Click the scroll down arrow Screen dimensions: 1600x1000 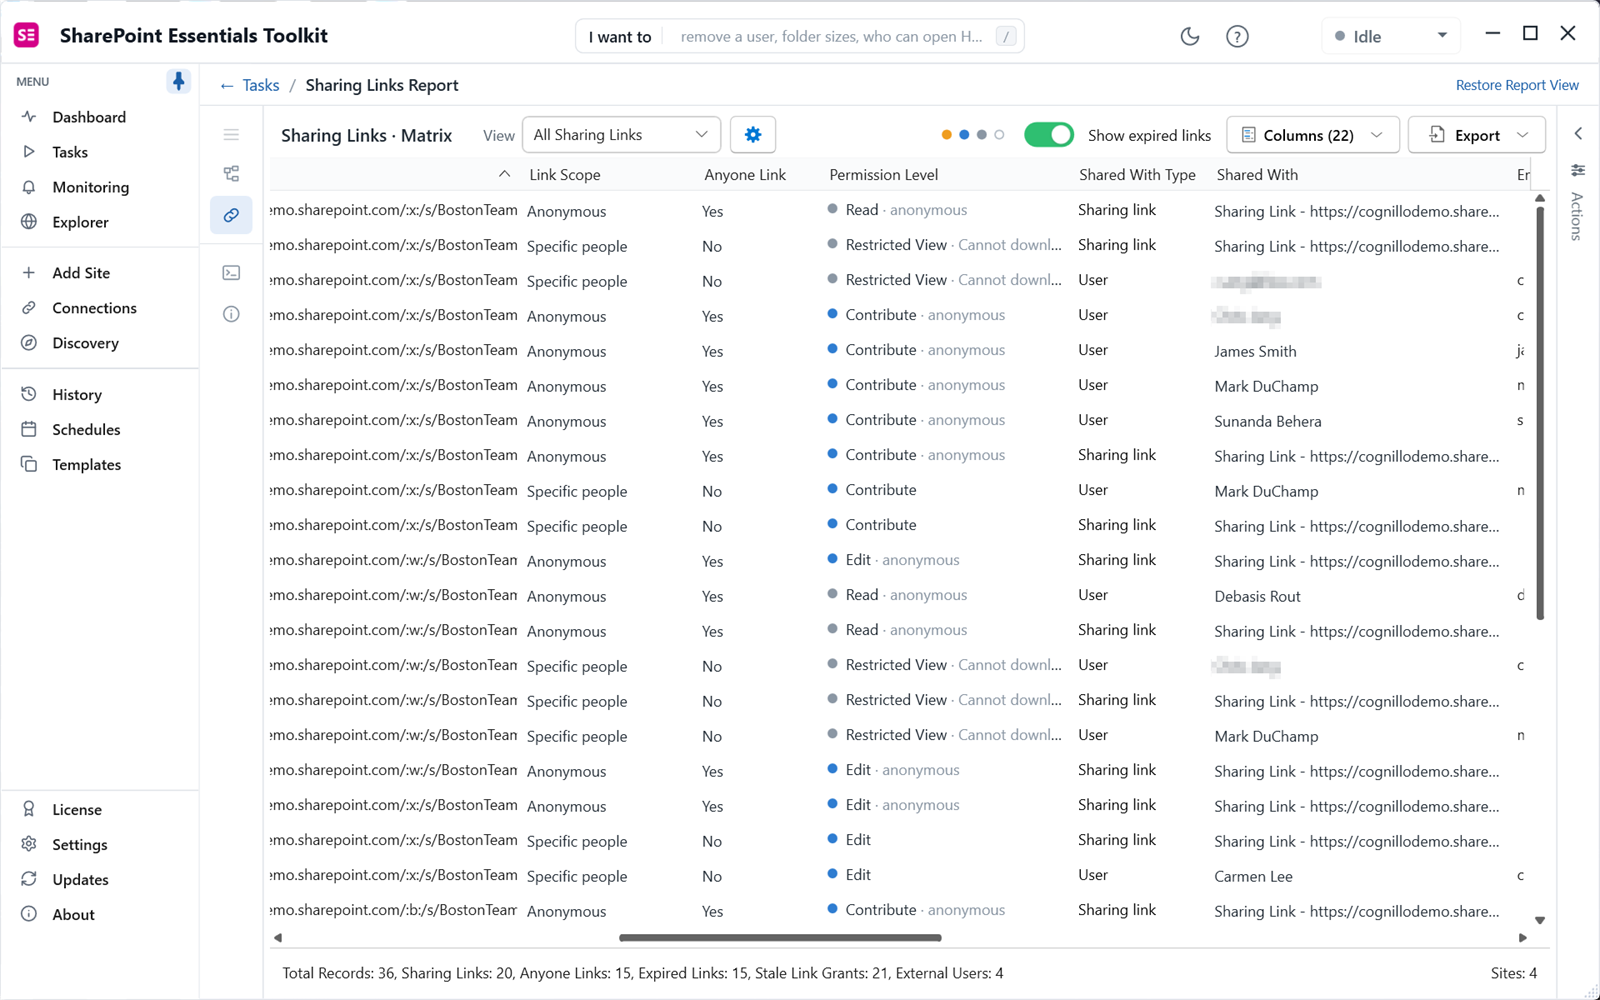tap(1540, 920)
